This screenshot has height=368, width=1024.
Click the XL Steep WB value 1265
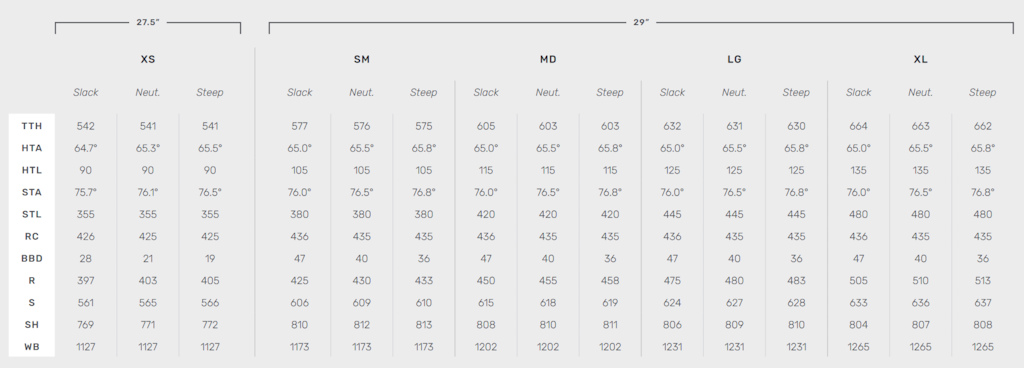pyautogui.click(x=982, y=346)
